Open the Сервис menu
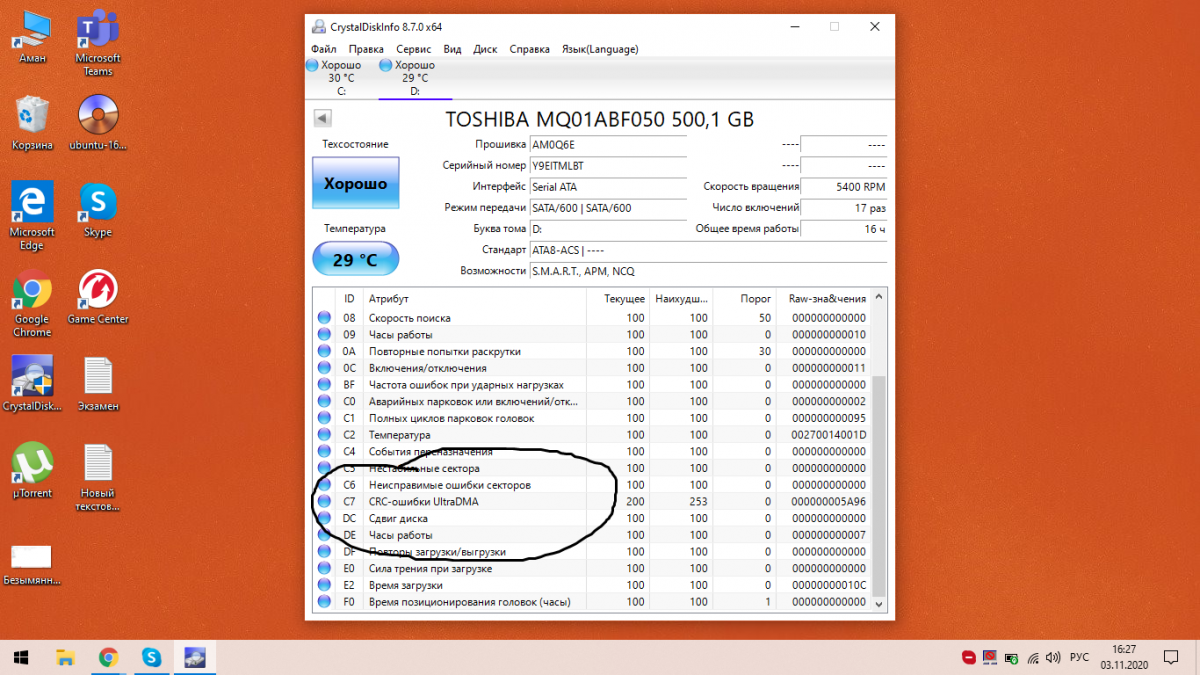Screen dimensions: 1200x675 tap(413, 49)
